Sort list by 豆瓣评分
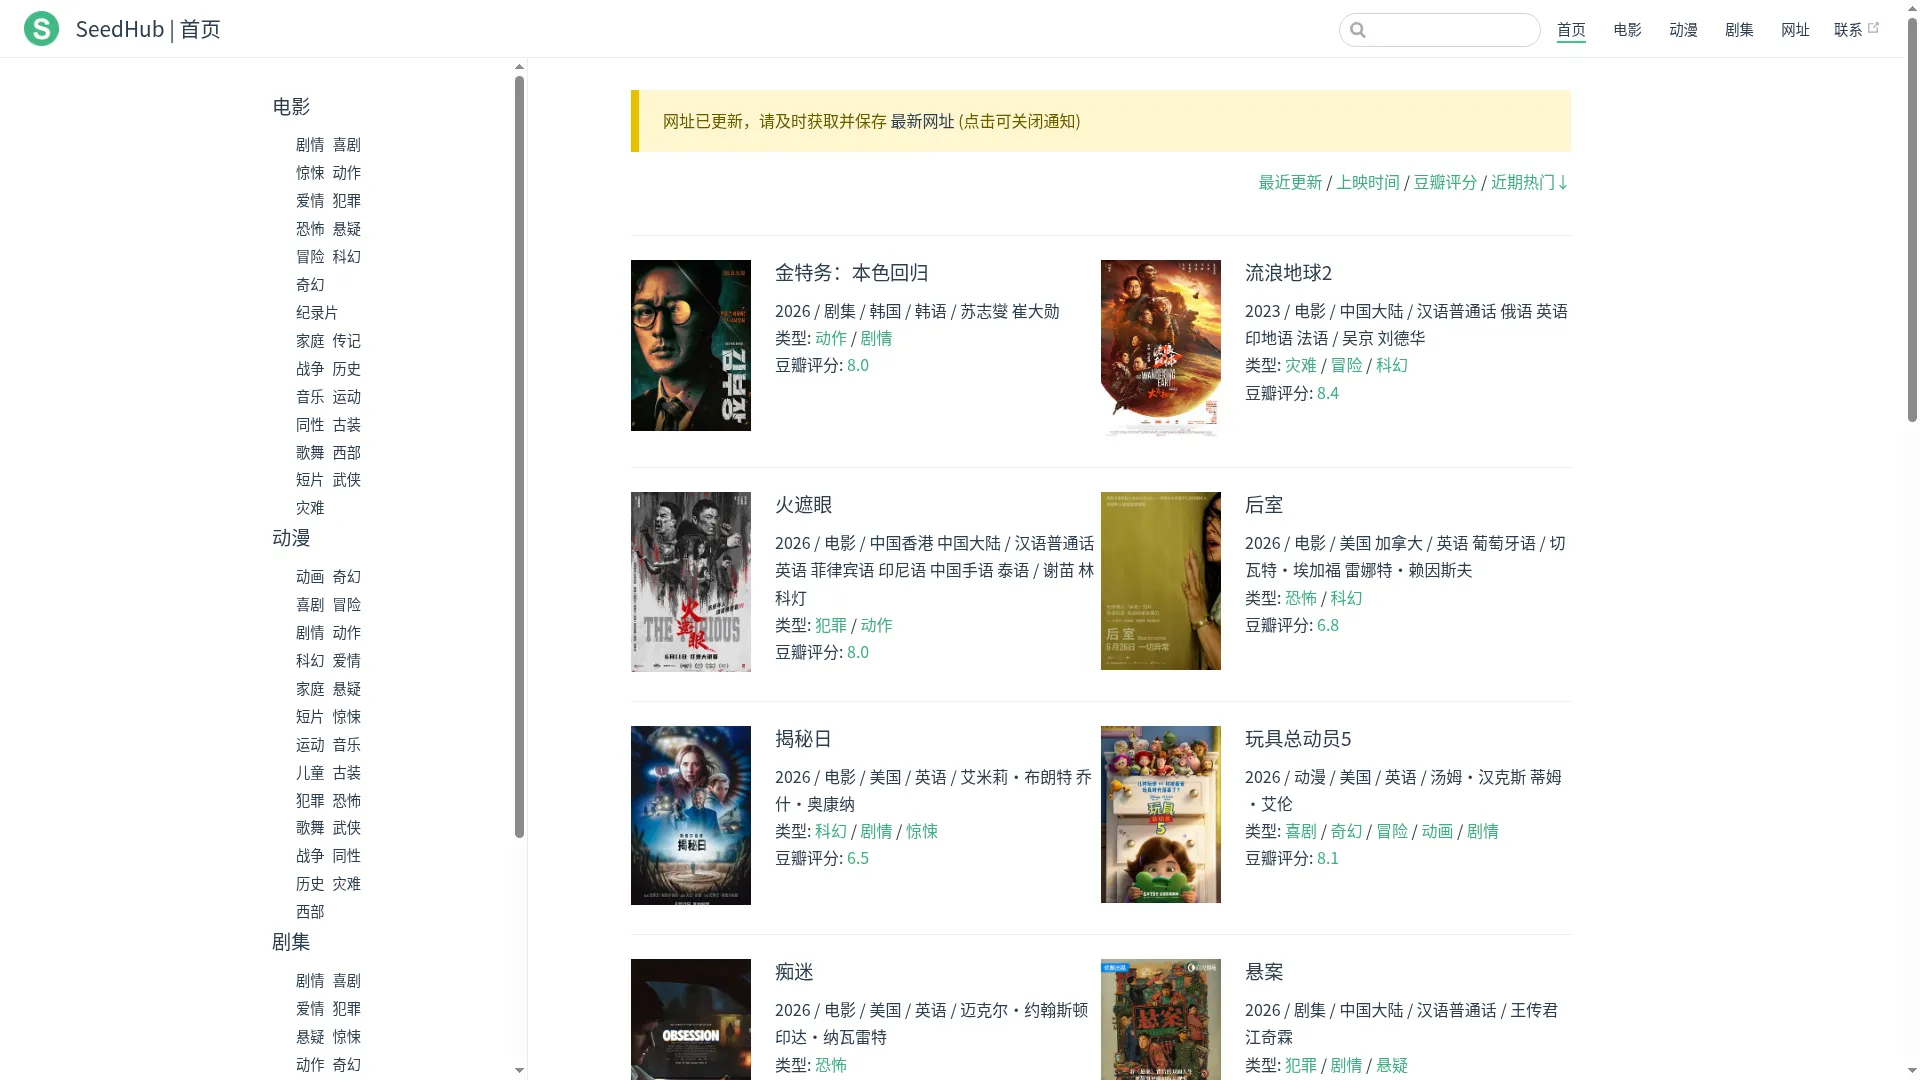Viewport: 1920px width, 1080px height. 1445,182
